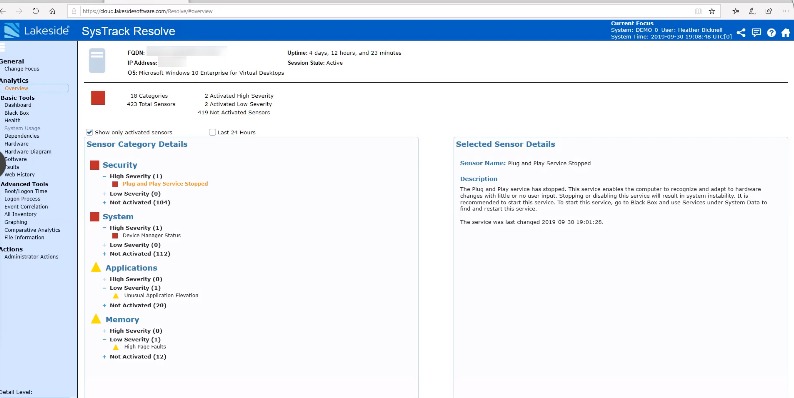Open Logon Process in sidebar
This screenshot has height=398, width=794.
tap(22, 199)
